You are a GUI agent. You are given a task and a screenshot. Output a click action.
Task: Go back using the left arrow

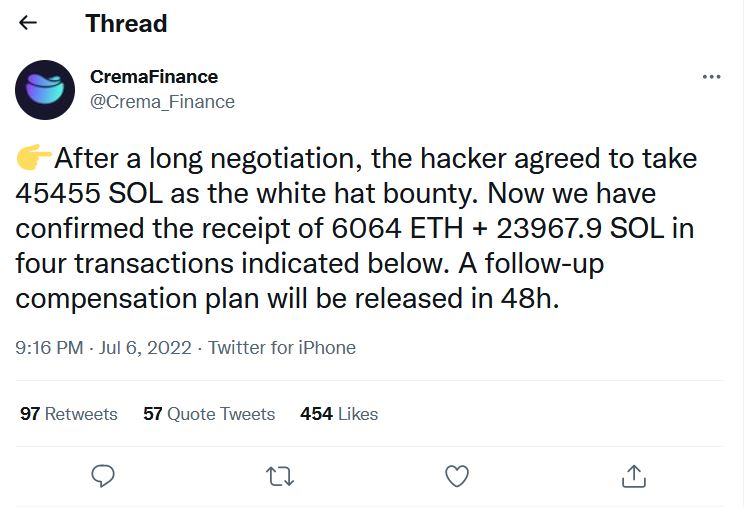[x=28, y=22]
